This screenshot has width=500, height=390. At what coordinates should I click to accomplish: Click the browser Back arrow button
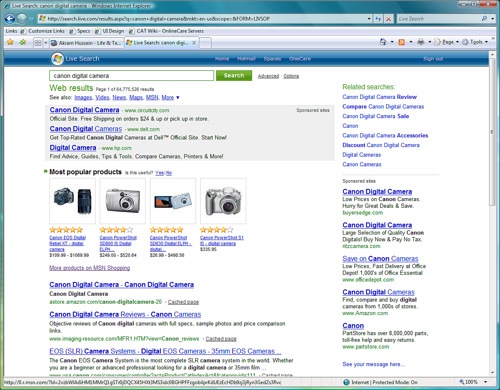10,19
